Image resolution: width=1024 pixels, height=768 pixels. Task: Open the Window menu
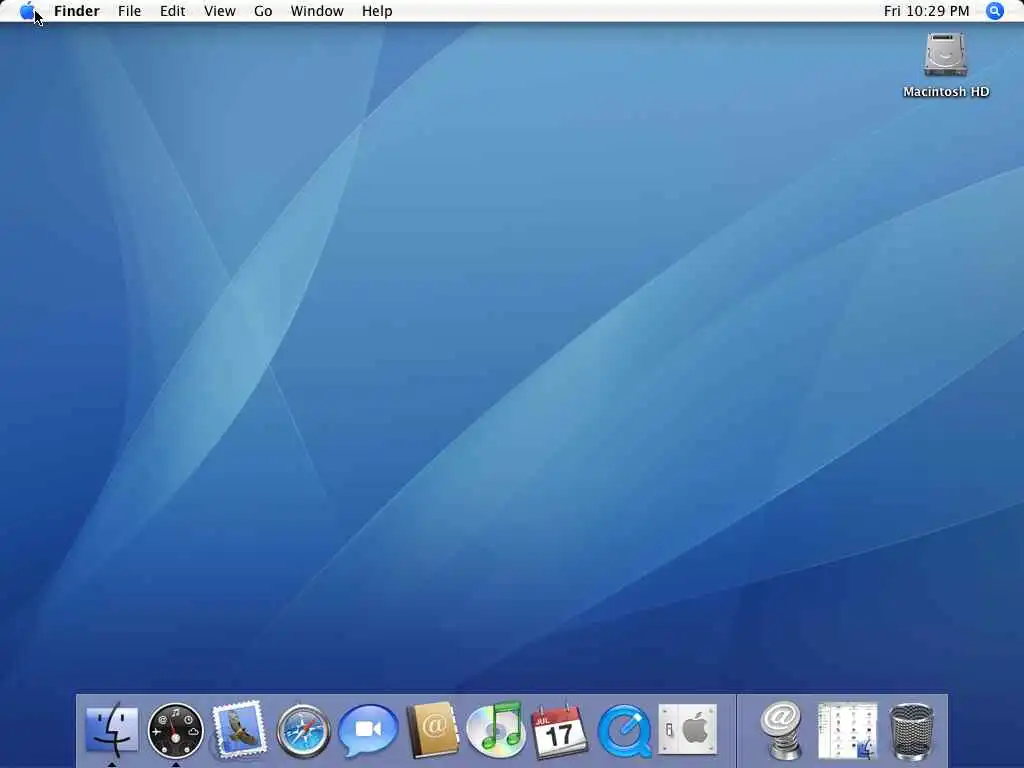coord(317,11)
